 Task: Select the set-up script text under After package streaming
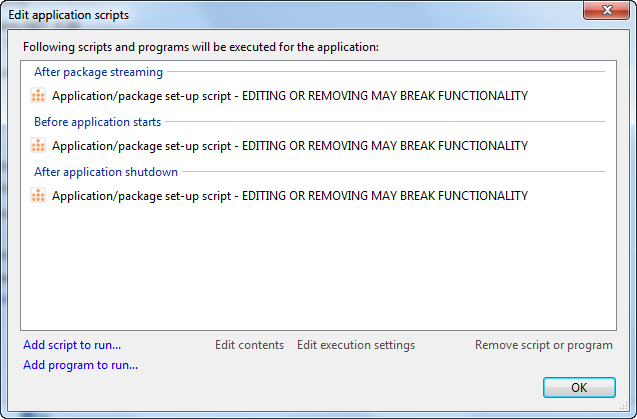coord(289,96)
